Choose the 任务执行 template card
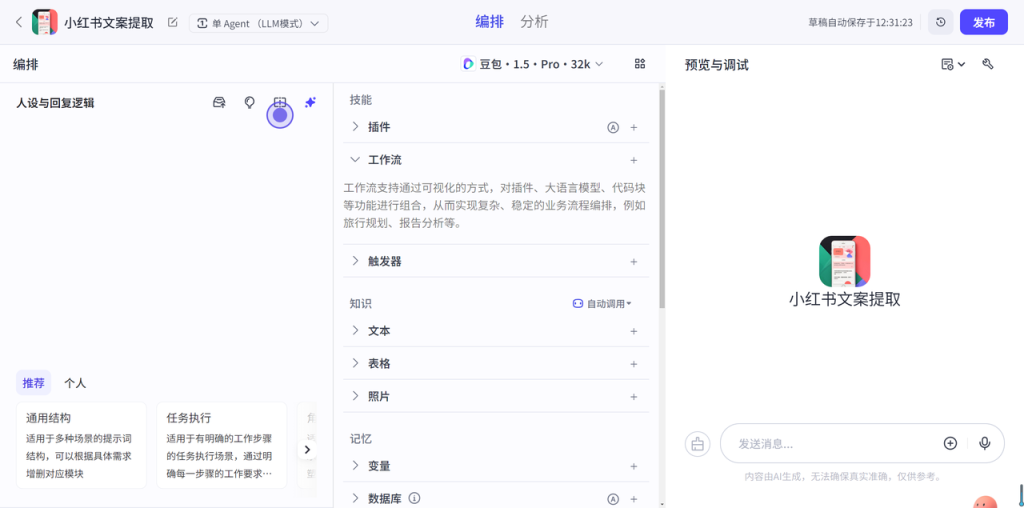This screenshot has width=1024, height=508. (x=221, y=445)
